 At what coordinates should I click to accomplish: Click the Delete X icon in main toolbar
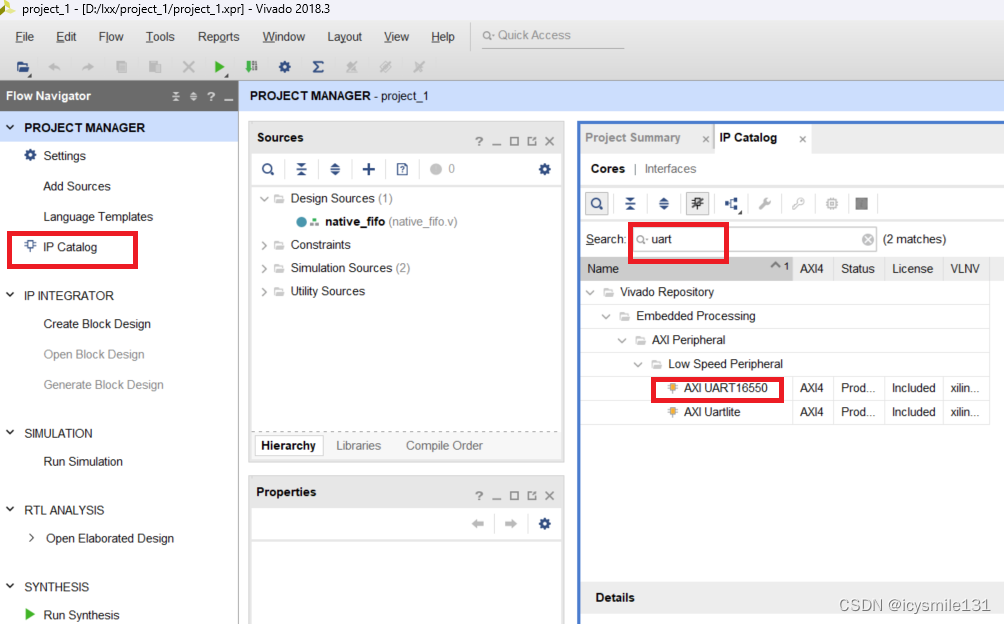coord(188,67)
